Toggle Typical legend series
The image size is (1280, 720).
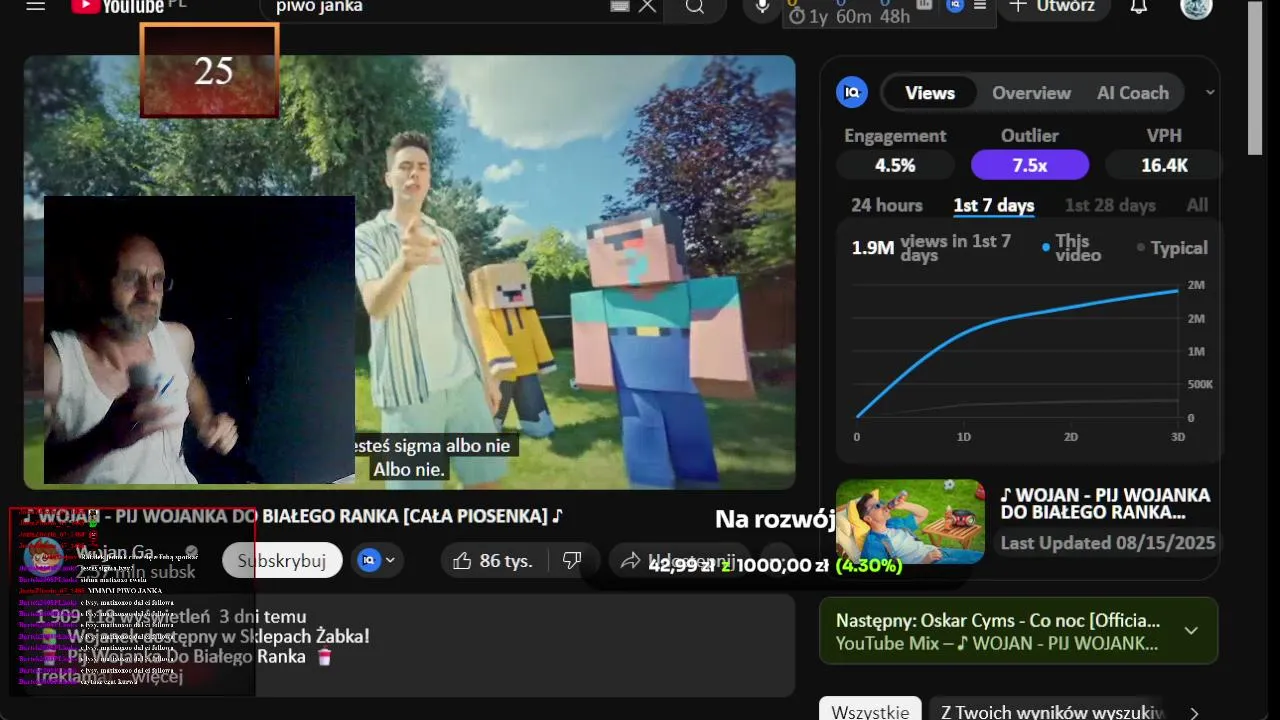[1173, 248]
